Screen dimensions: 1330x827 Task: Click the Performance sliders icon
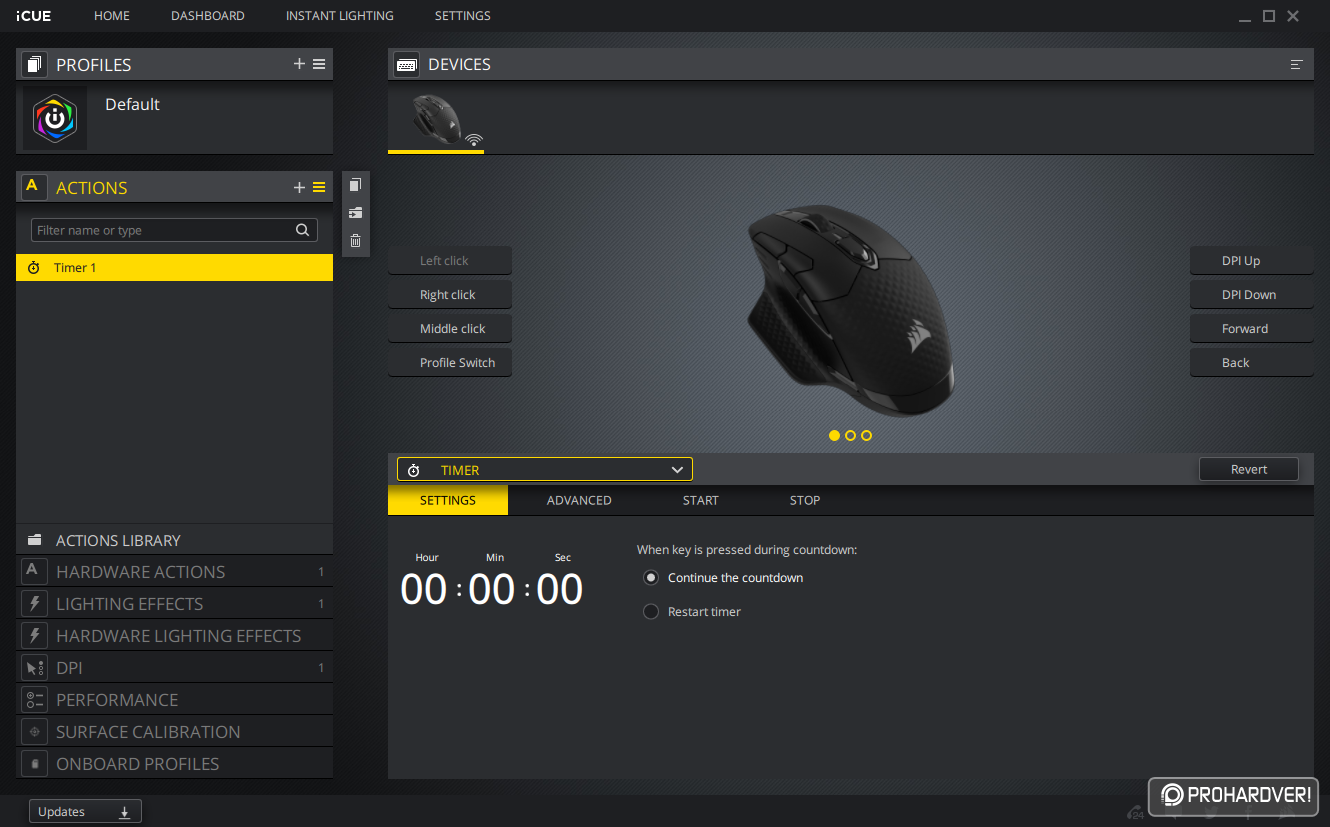(x=34, y=700)
